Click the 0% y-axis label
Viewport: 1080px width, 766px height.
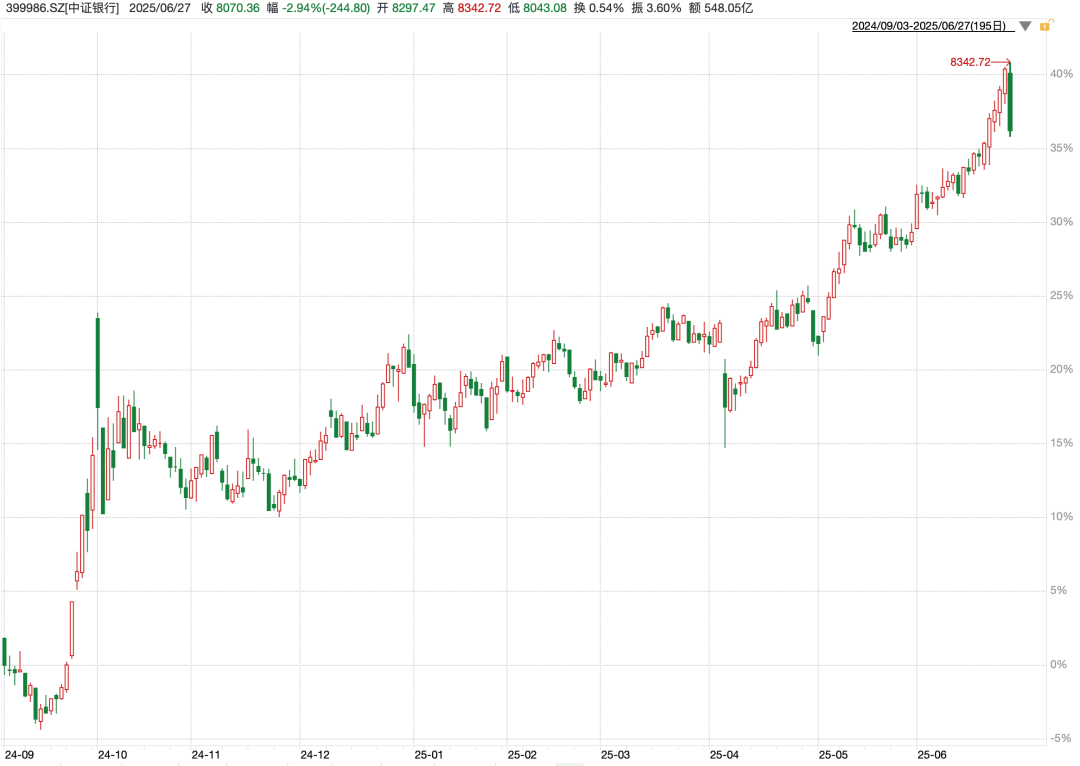(1061, 665)
